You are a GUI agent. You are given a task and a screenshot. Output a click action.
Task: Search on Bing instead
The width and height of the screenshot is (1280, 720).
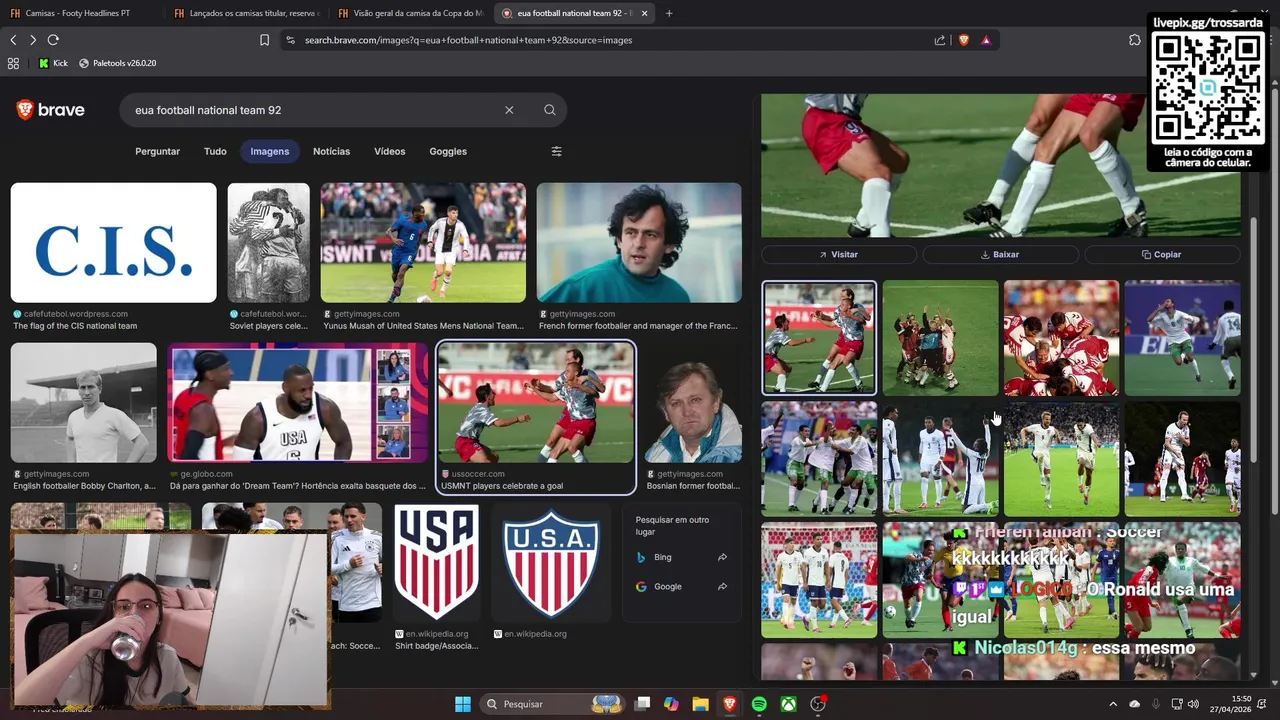(681, 557)
